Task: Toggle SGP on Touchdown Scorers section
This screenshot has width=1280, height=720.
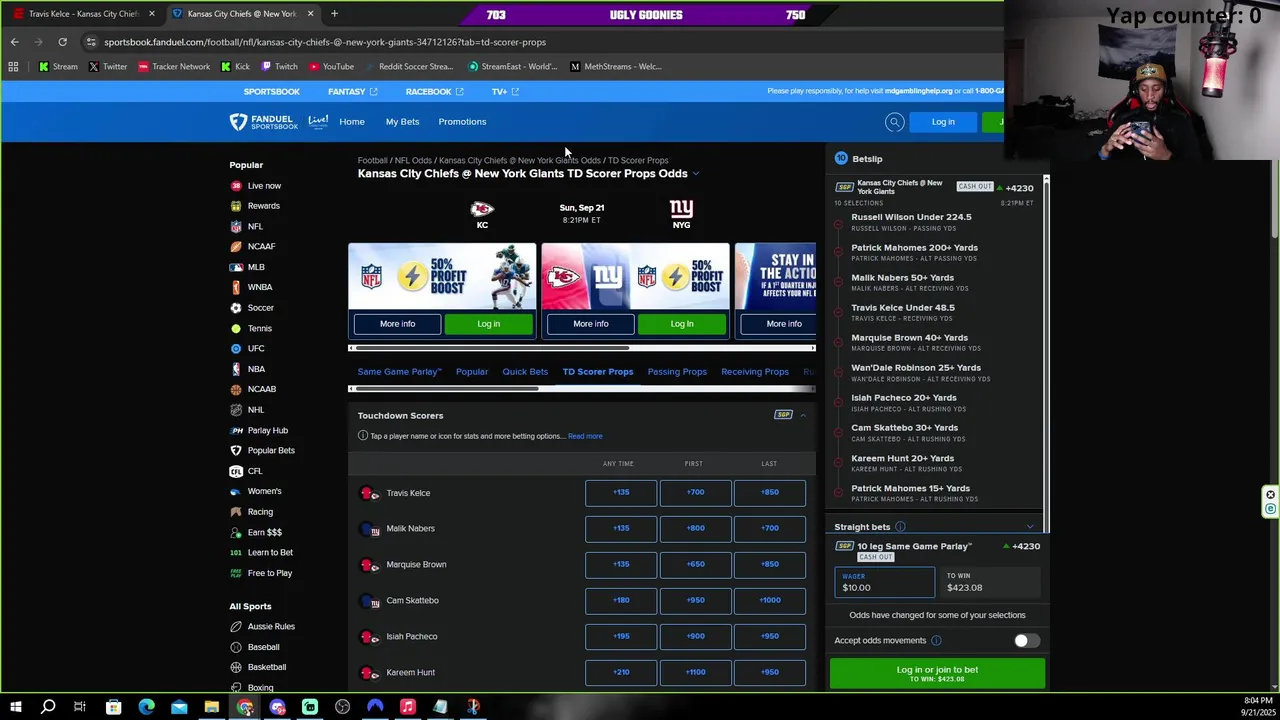Action: (783, 415)
